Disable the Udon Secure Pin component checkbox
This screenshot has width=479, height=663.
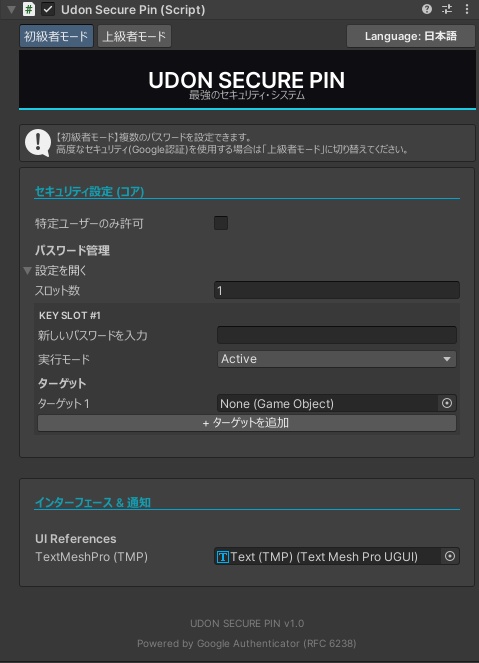coord(48,9)
